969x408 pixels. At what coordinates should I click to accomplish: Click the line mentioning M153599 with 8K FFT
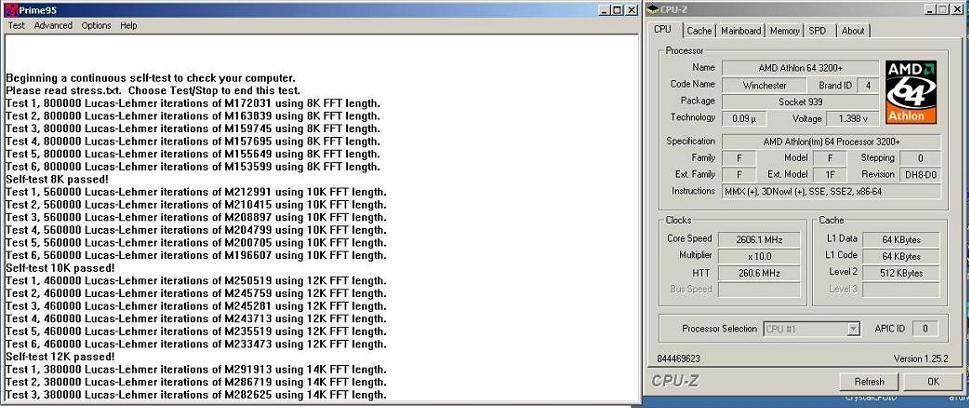(x=193, y=167)
